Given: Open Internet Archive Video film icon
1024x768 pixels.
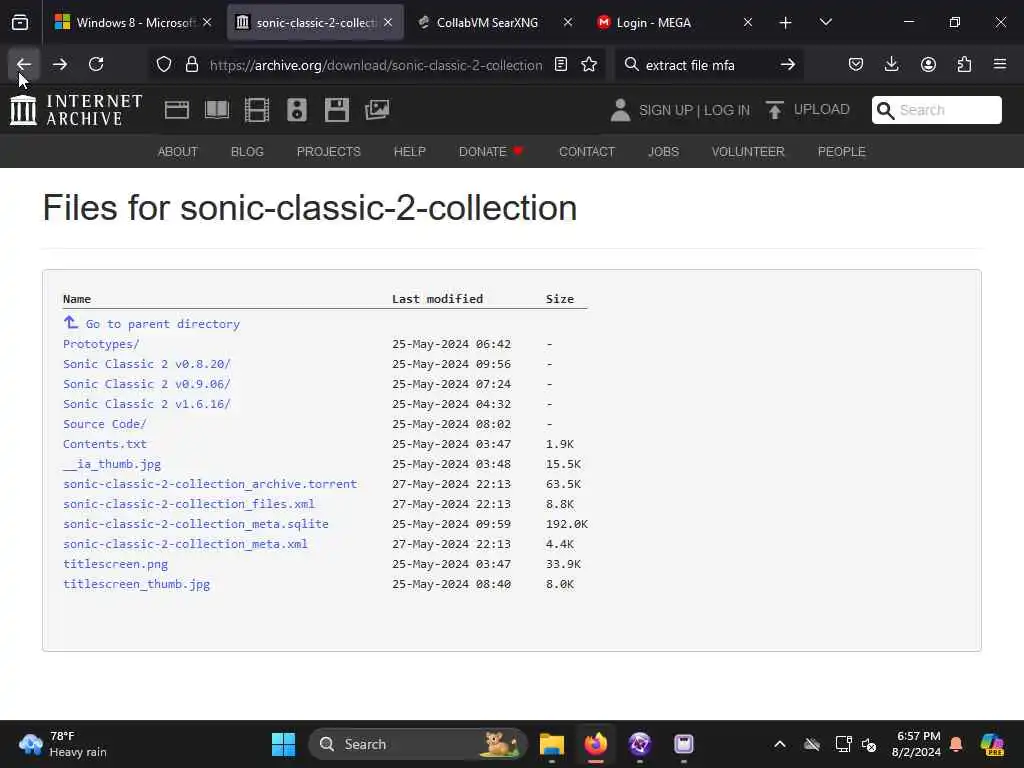Looking at the screenshot, I should click(257, 110).
